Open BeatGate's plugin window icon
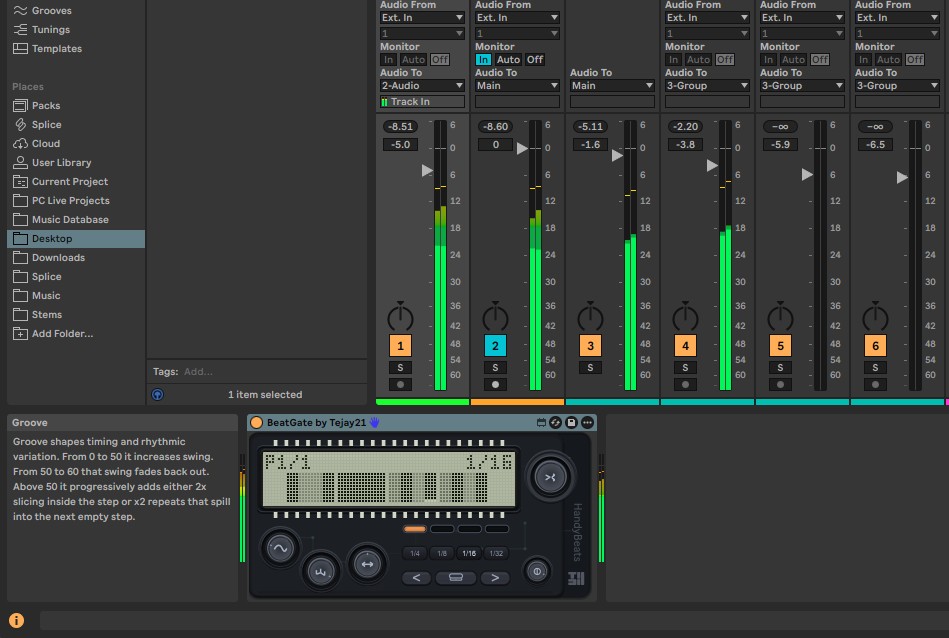Image resolution: width=949 pixels, height=638 pixels. (541, 422)
